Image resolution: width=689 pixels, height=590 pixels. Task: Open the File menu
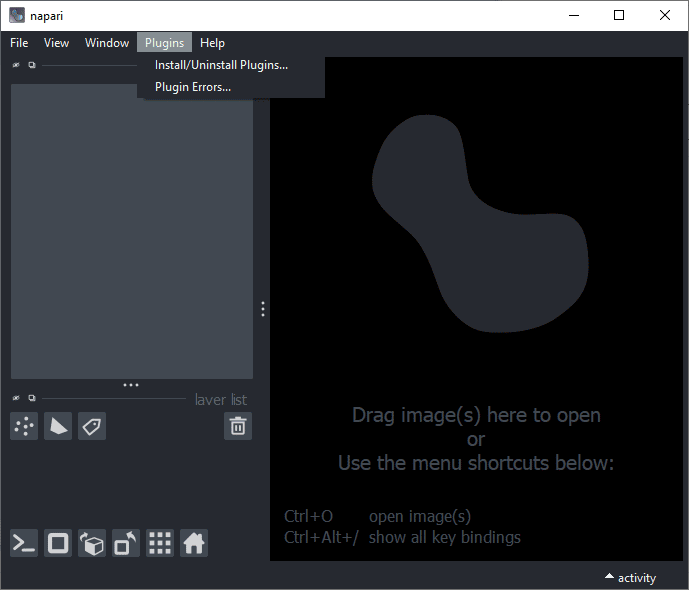tap(19, 43)
